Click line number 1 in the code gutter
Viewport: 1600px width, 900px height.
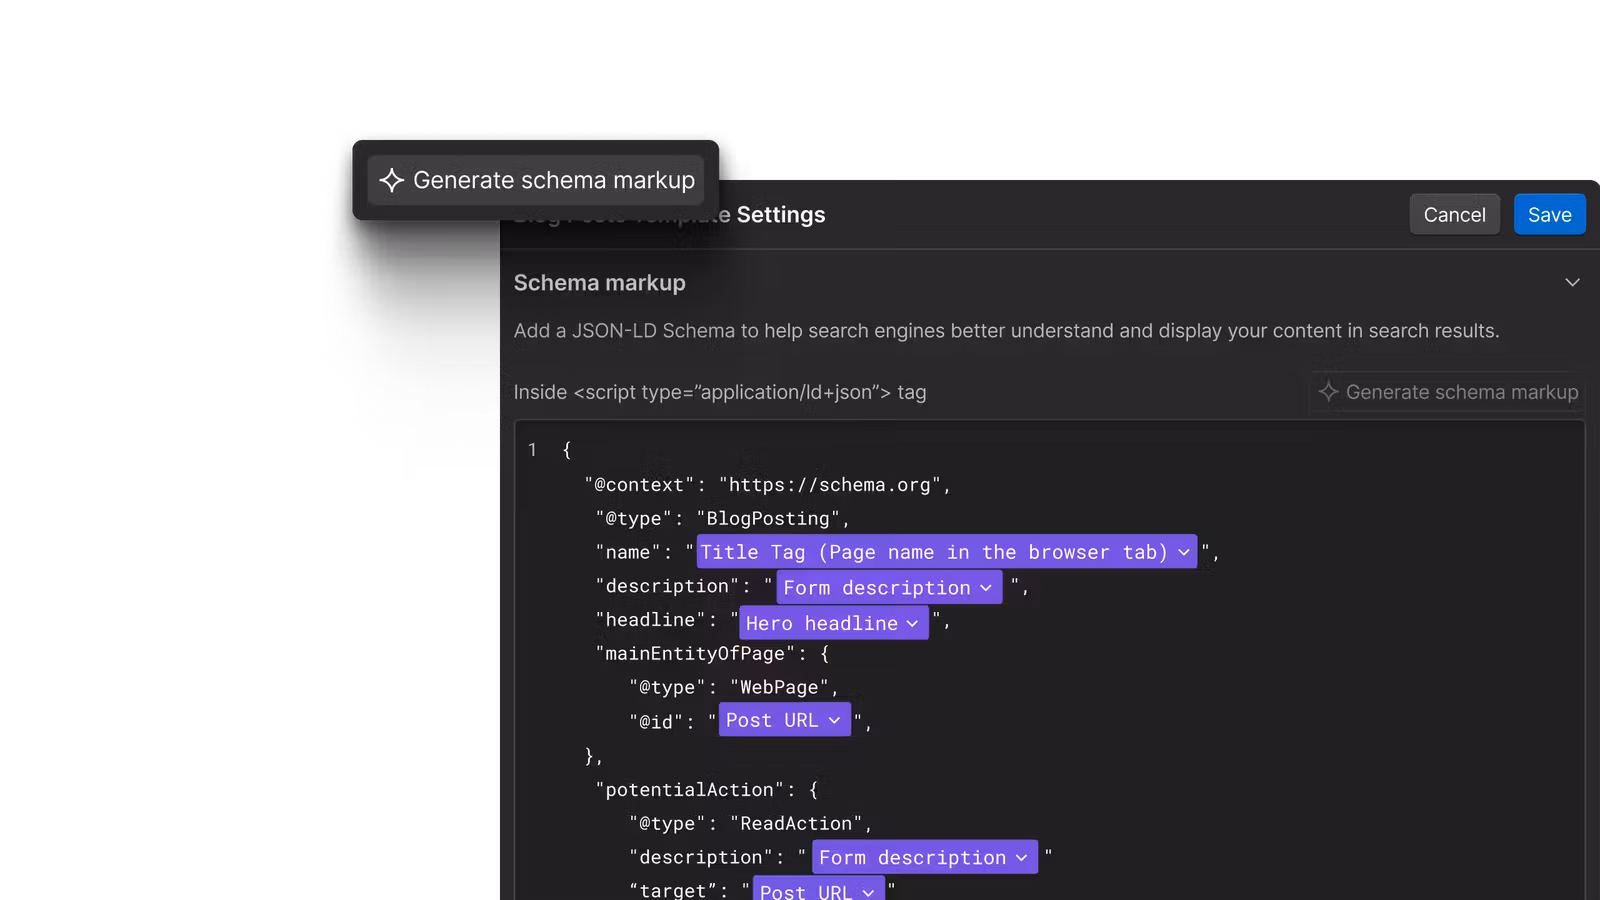pyautogui.click(x=532, y=450)
